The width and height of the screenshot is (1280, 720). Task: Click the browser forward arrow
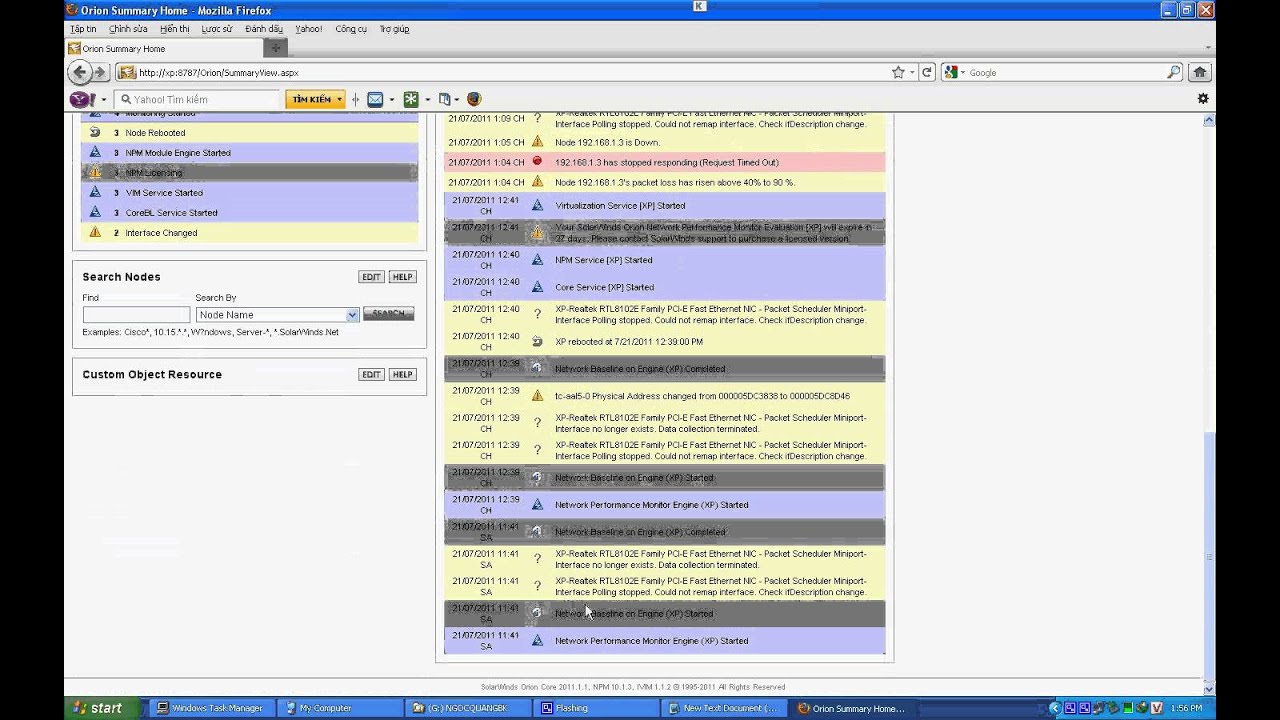101,72
